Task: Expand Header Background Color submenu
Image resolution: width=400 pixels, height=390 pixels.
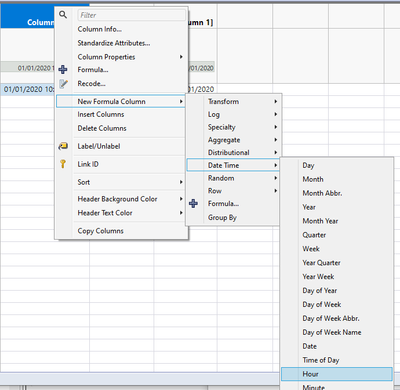Action: click(120, 199)
